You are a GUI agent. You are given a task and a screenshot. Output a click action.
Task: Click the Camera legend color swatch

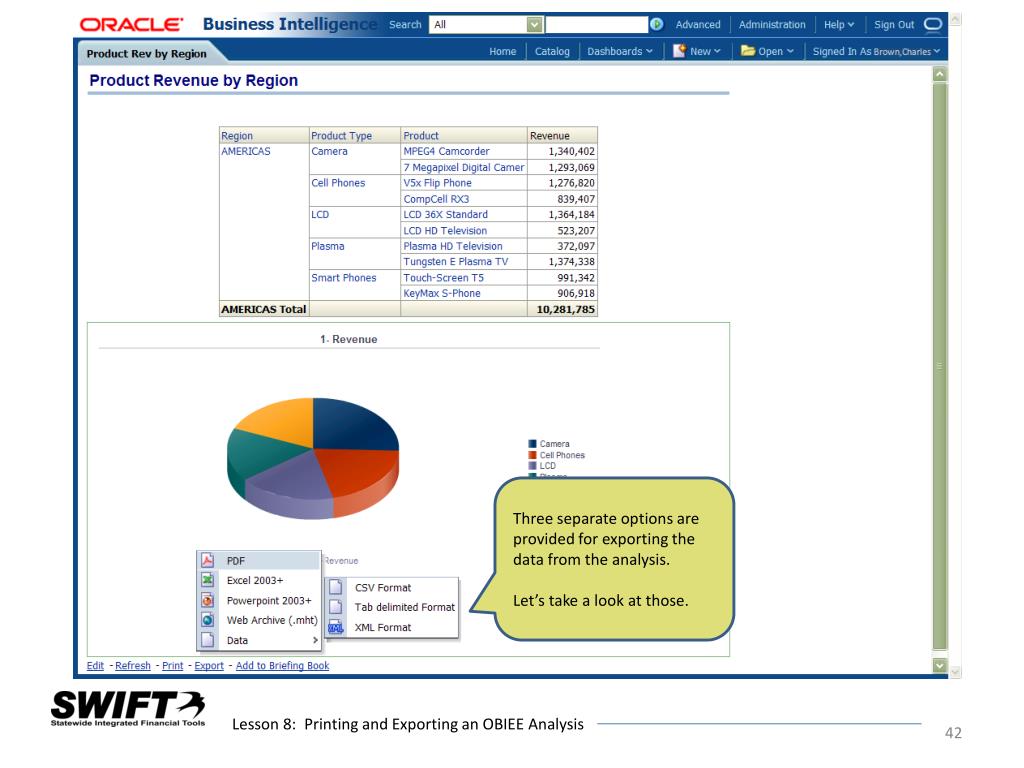tap(532, 443)
